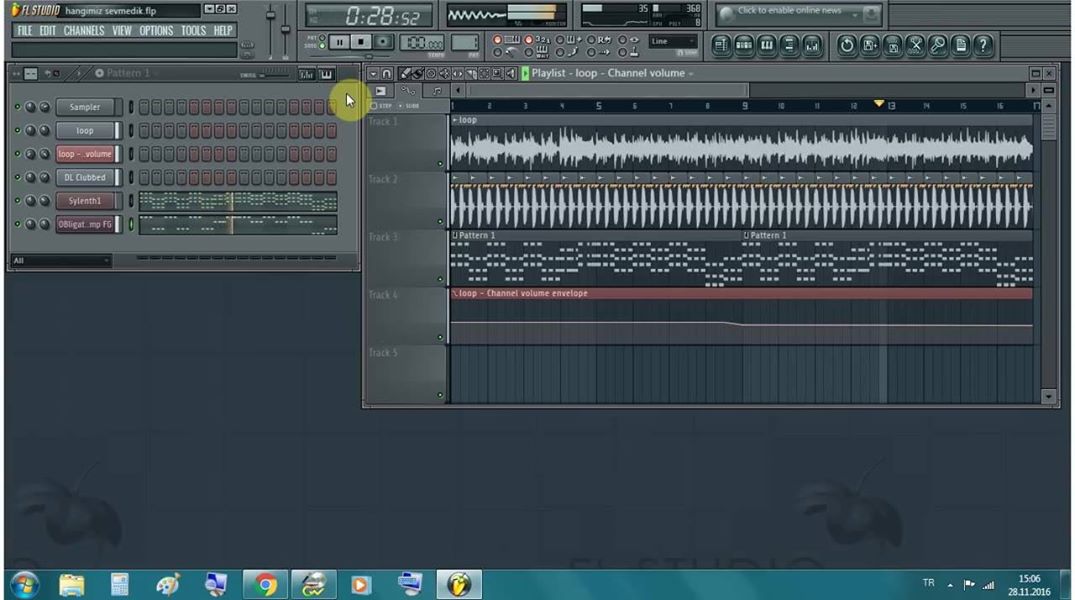
Task: Stop playback with the stop button
Action: click(x=361, y=42)
